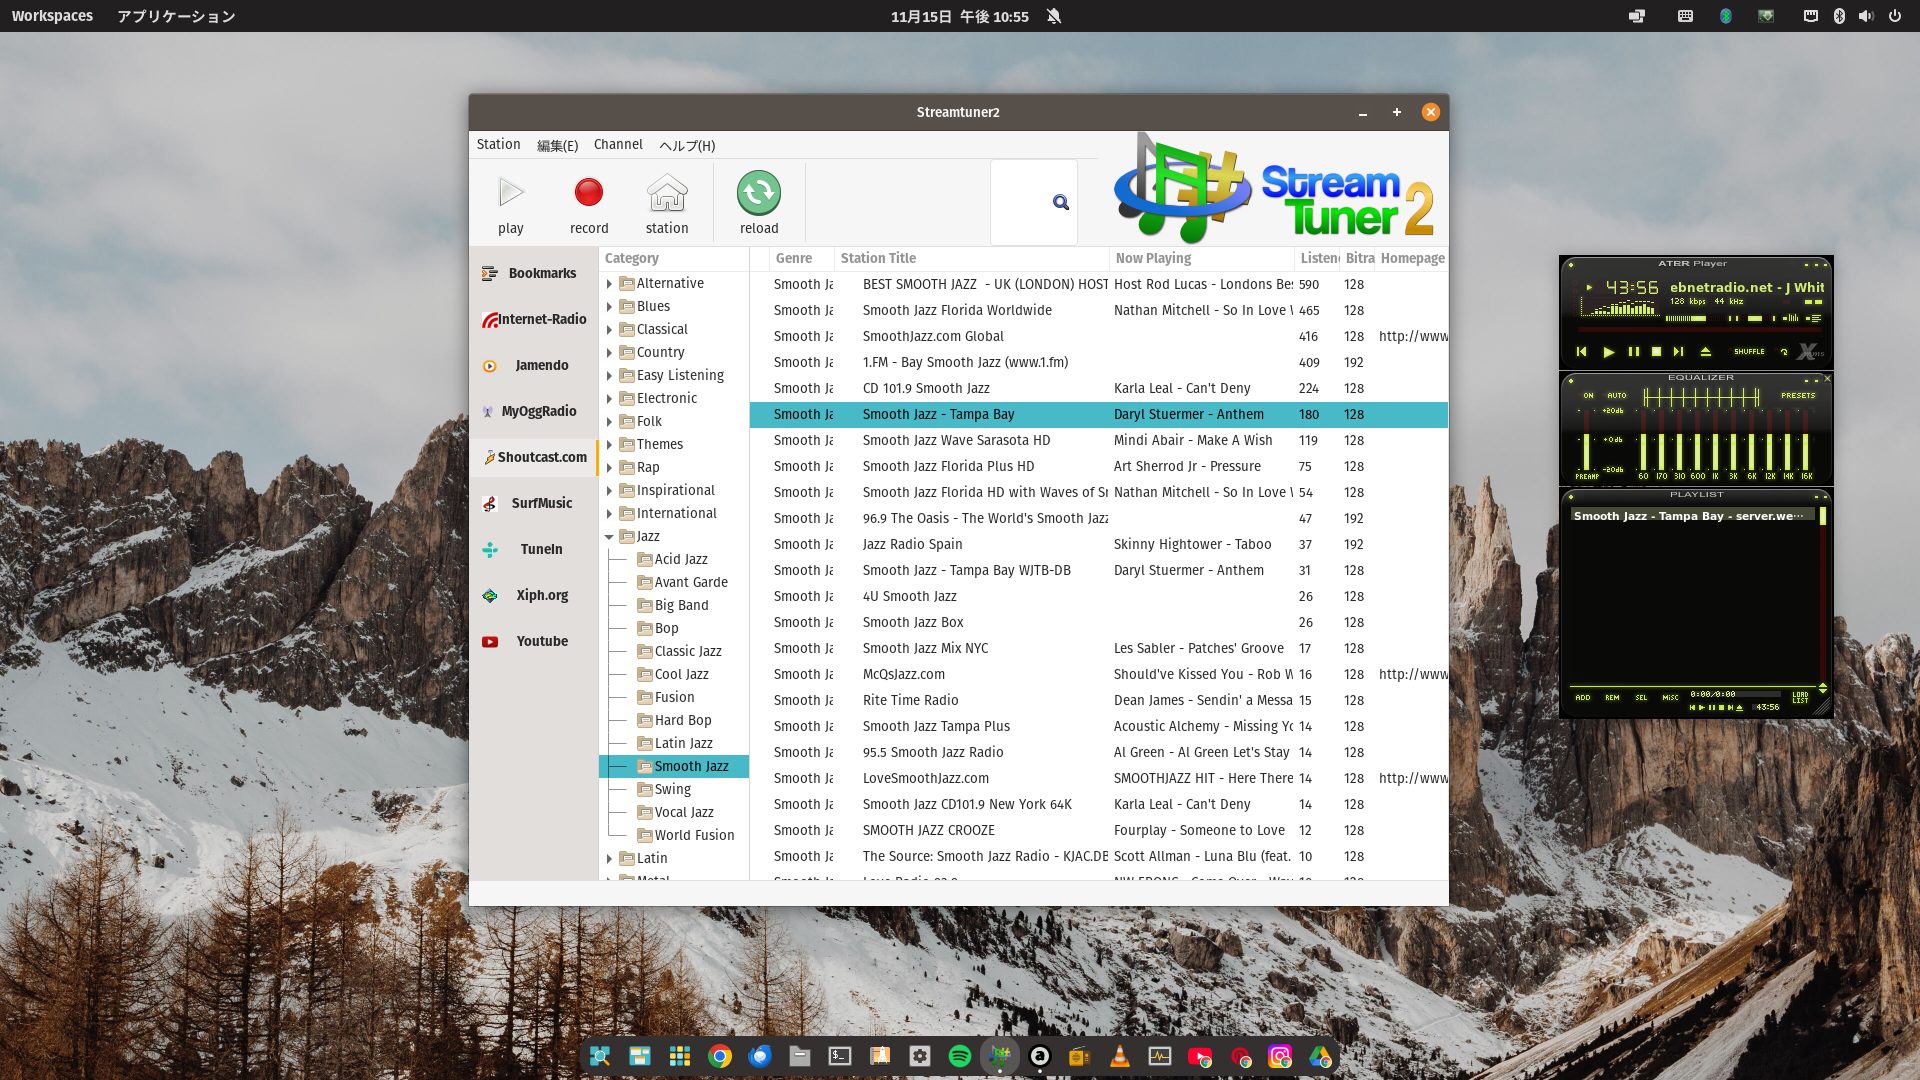Collapse the Jazz category
The image size is (1920, 1080).
tap(609, 537)
